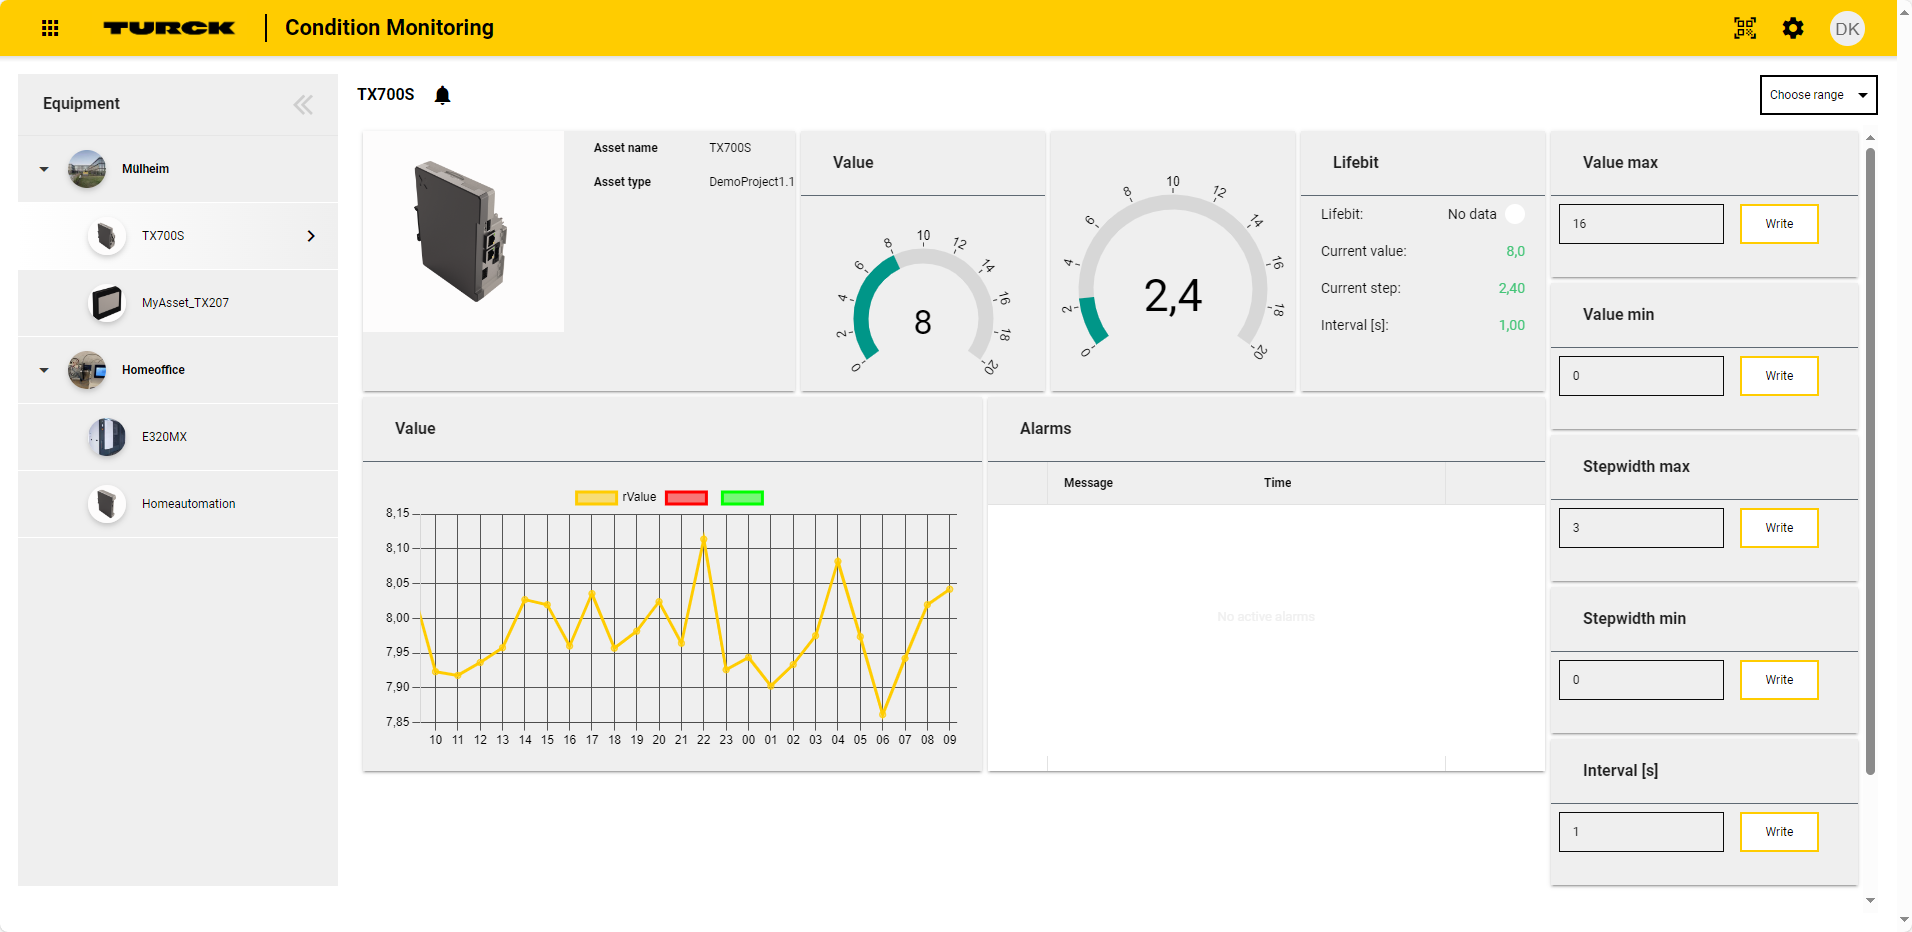Image resolution: width=1912 pixels, height=932 pixels.
Task: Open the apps grid menu
Action: pyautogui.click(x=50, y=28)
